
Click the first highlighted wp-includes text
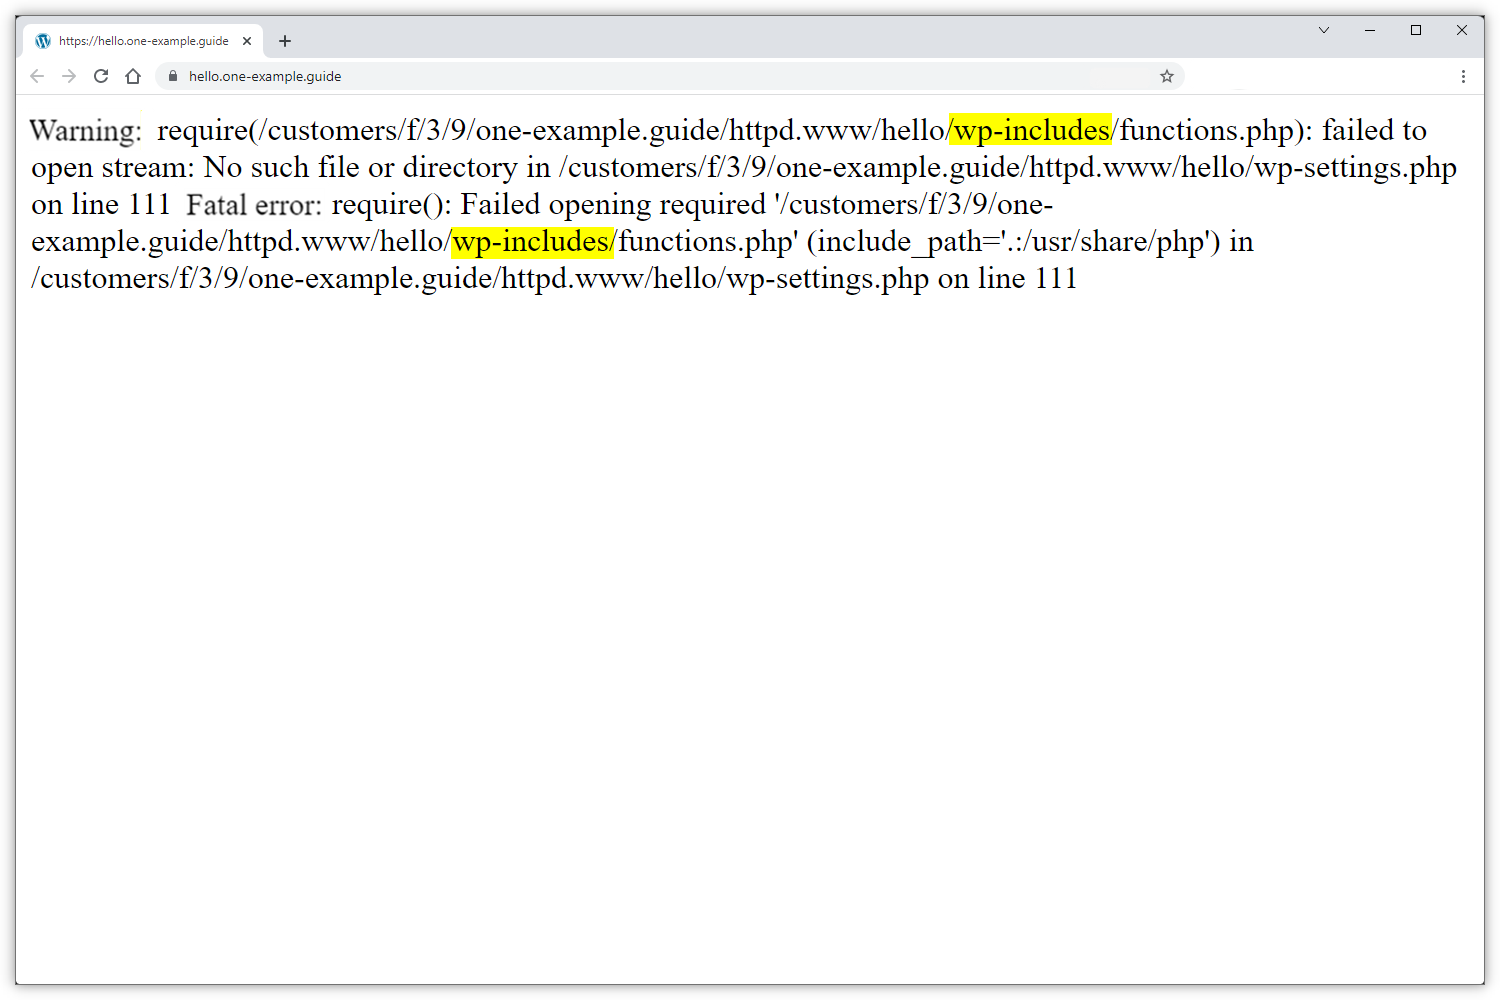click(1030, 130)
